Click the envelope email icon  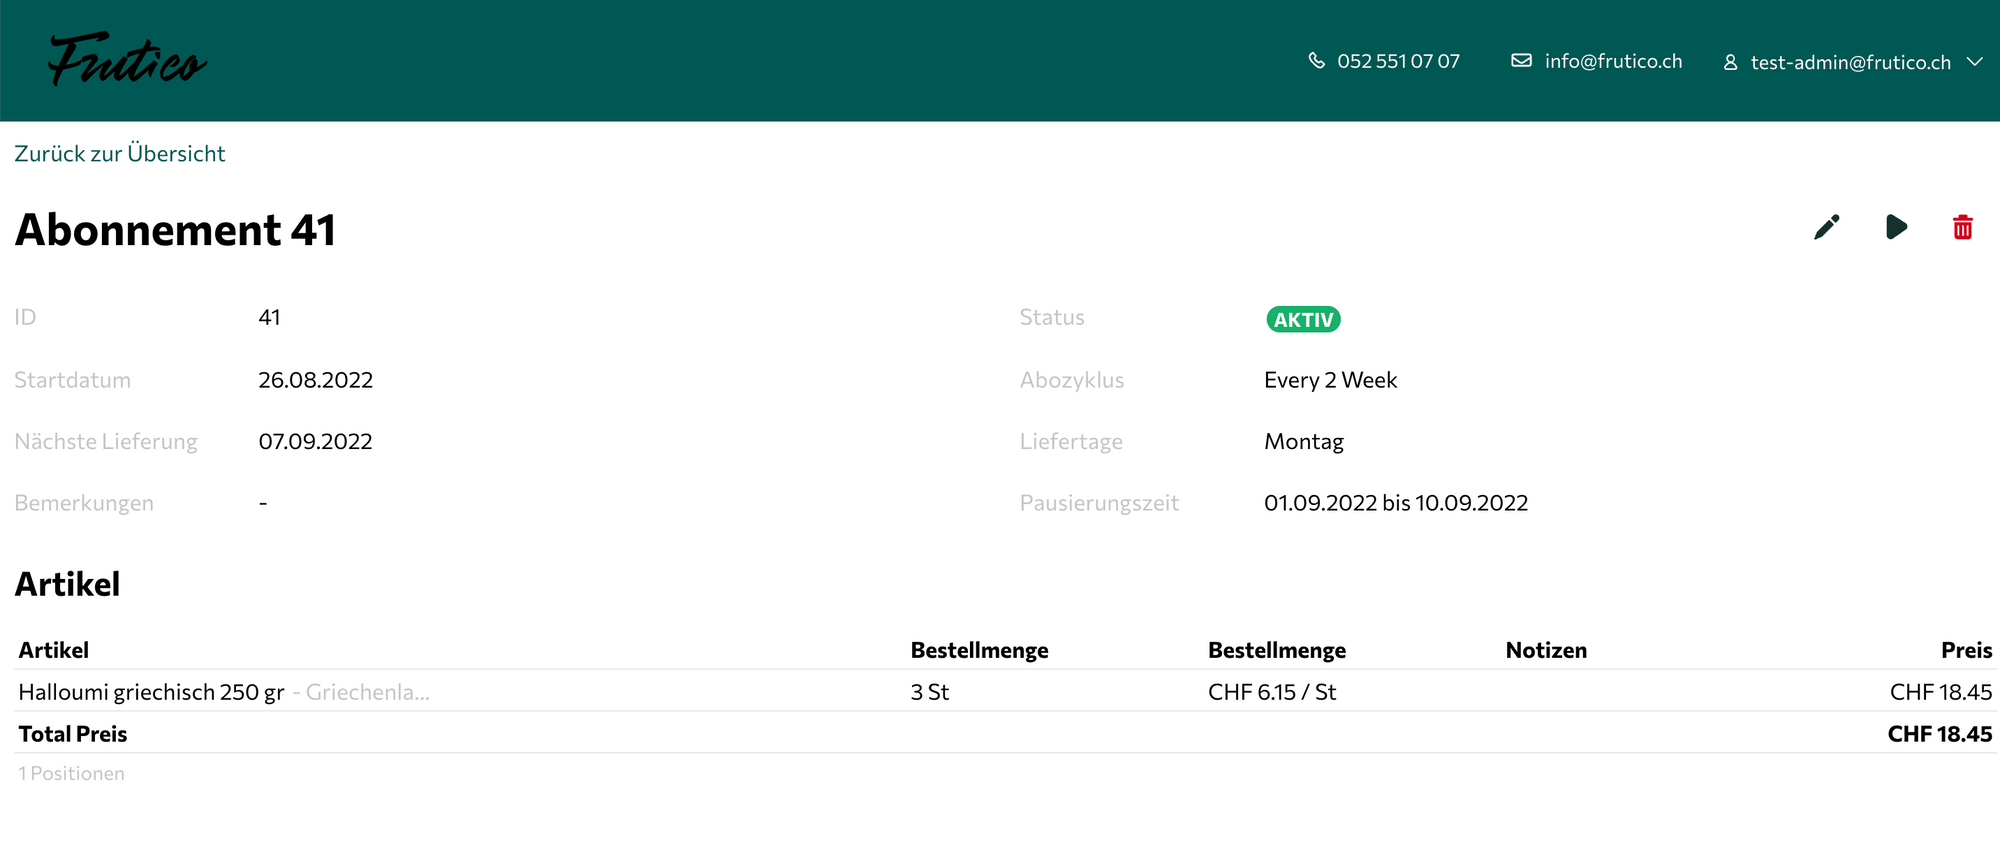click(1521, 61)
